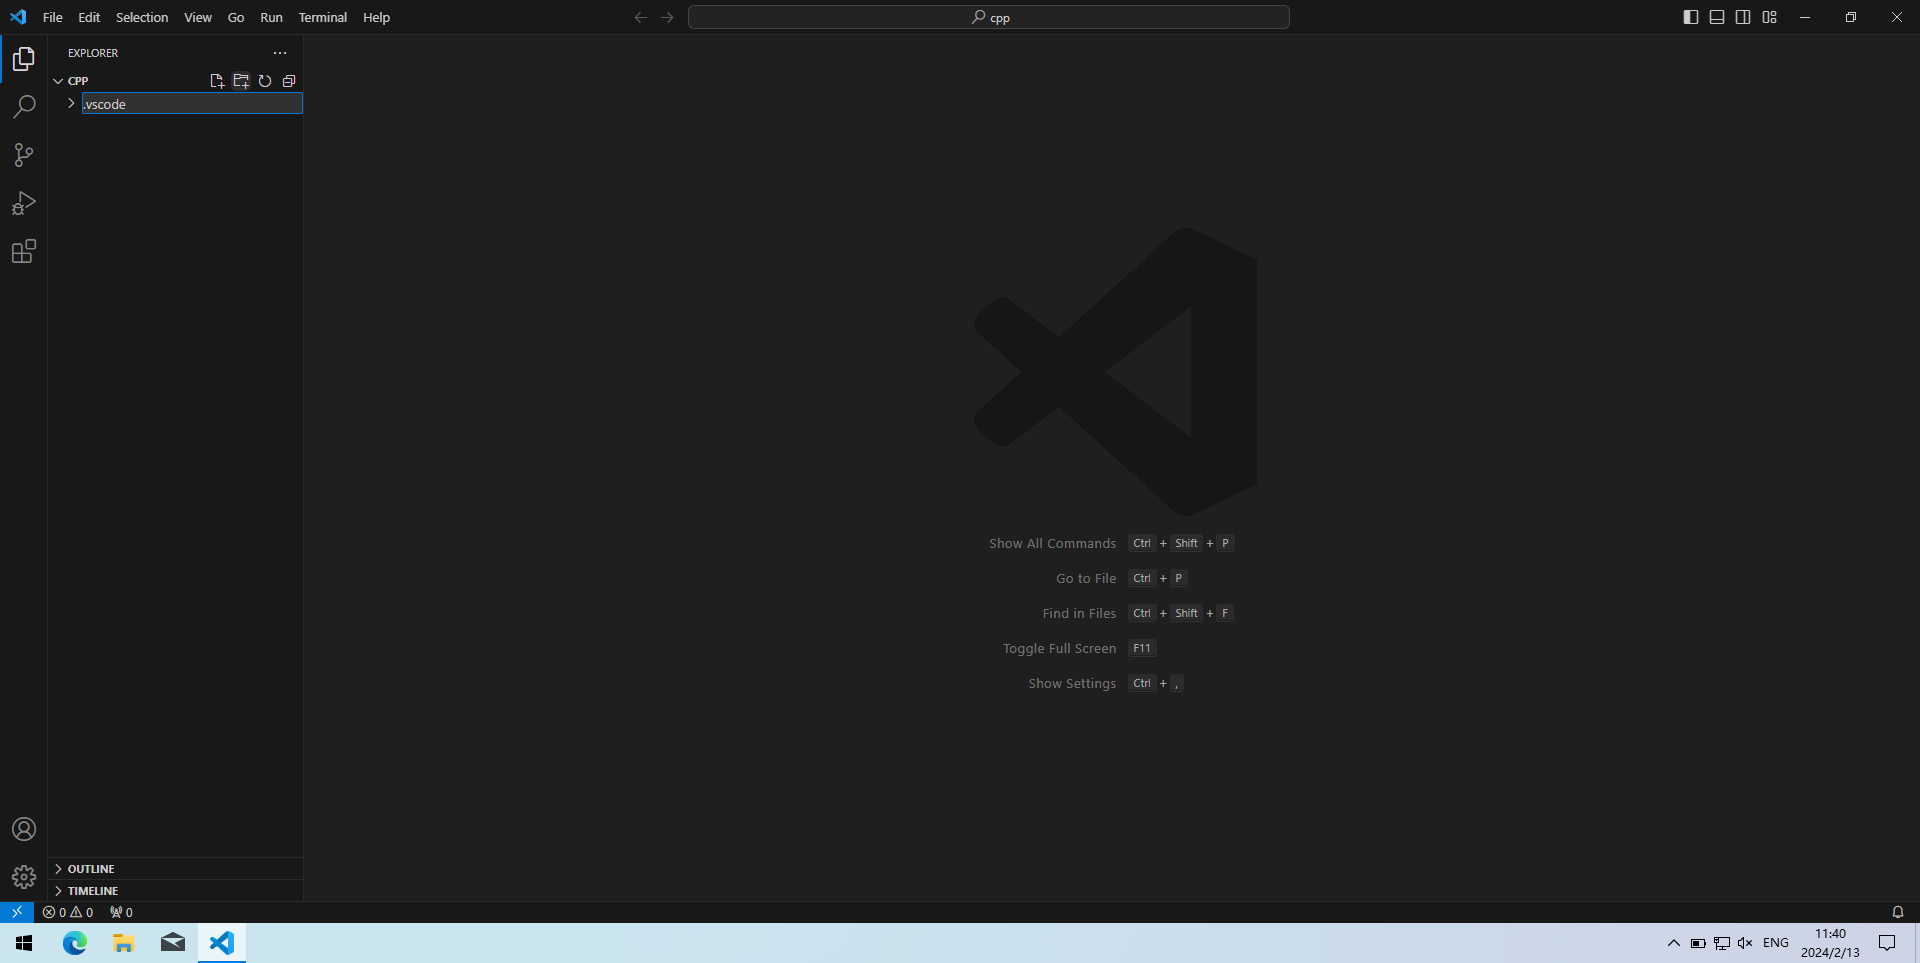Viewport: 1920px width, 963px height.
Task: Open File Explorer from taskbar
Action: pos(123,943)
